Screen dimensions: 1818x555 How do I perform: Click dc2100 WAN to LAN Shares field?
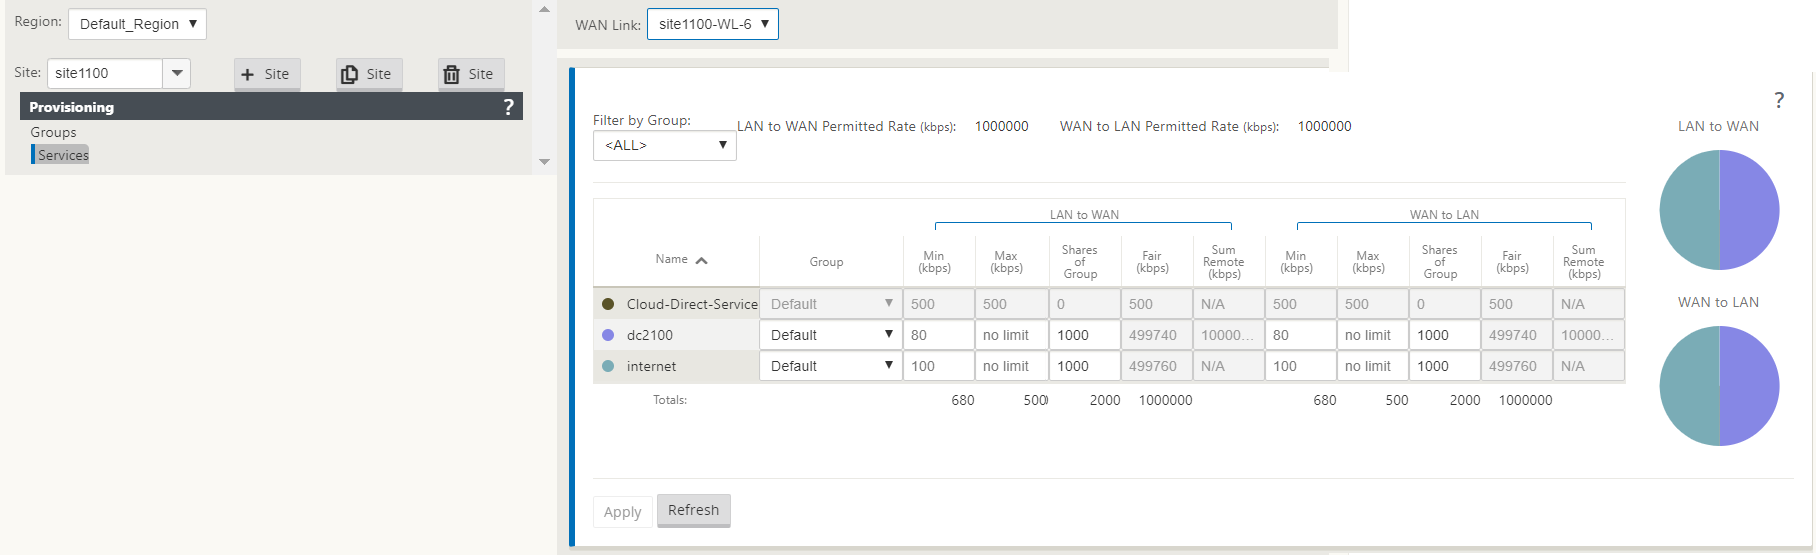(1445, 335)
